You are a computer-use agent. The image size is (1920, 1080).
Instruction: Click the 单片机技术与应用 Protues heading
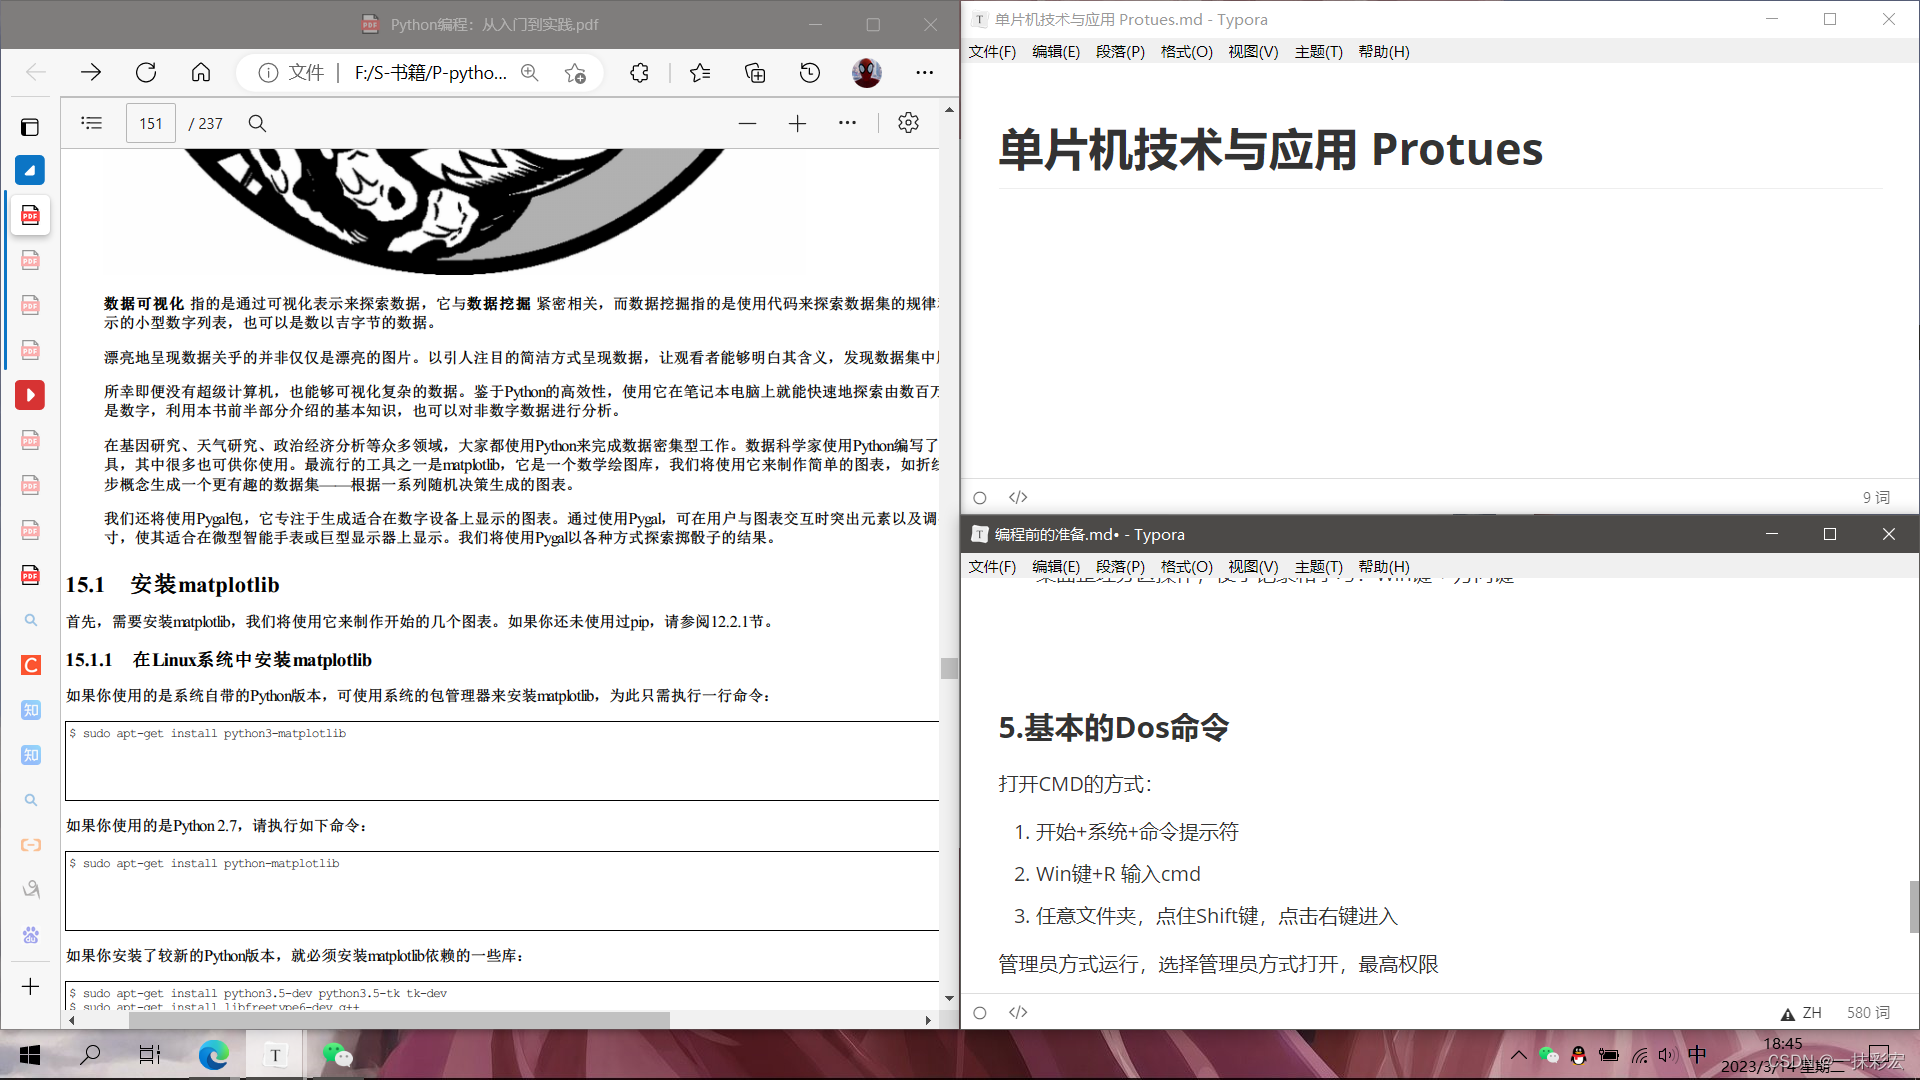(x=1270, y=150)
